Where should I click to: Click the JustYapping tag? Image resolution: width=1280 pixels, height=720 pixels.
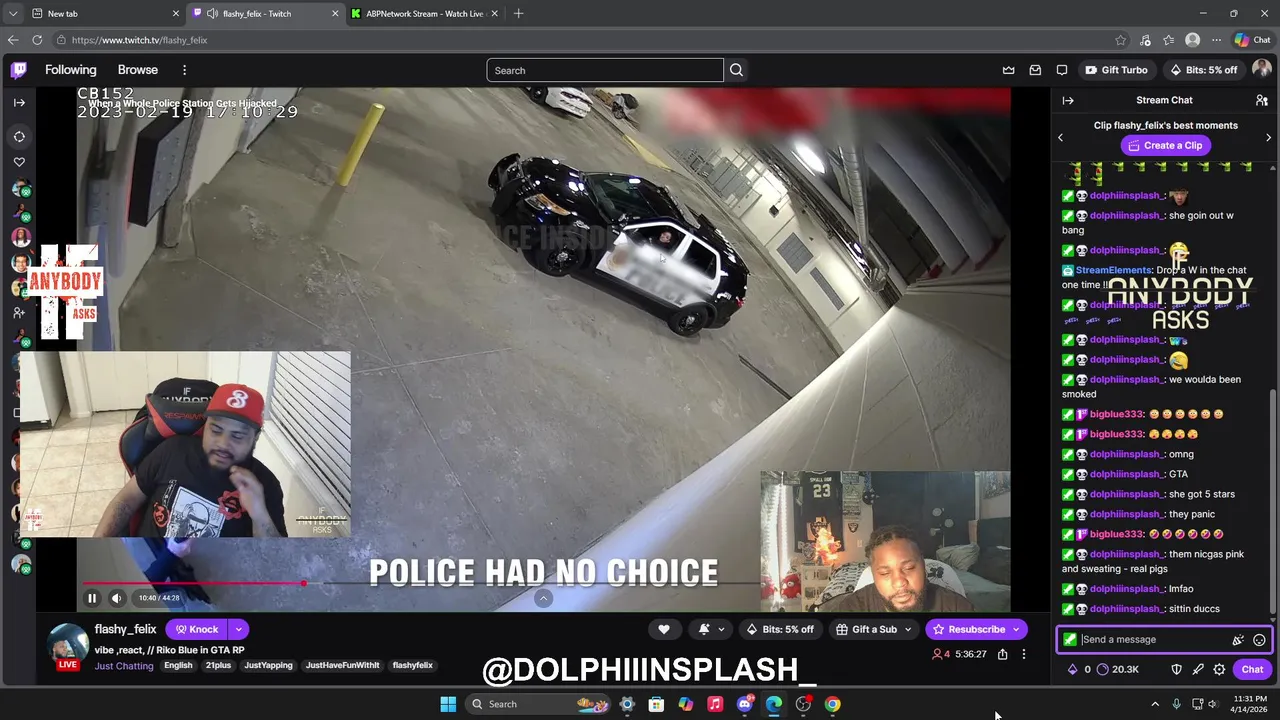(x=268, y=666)
